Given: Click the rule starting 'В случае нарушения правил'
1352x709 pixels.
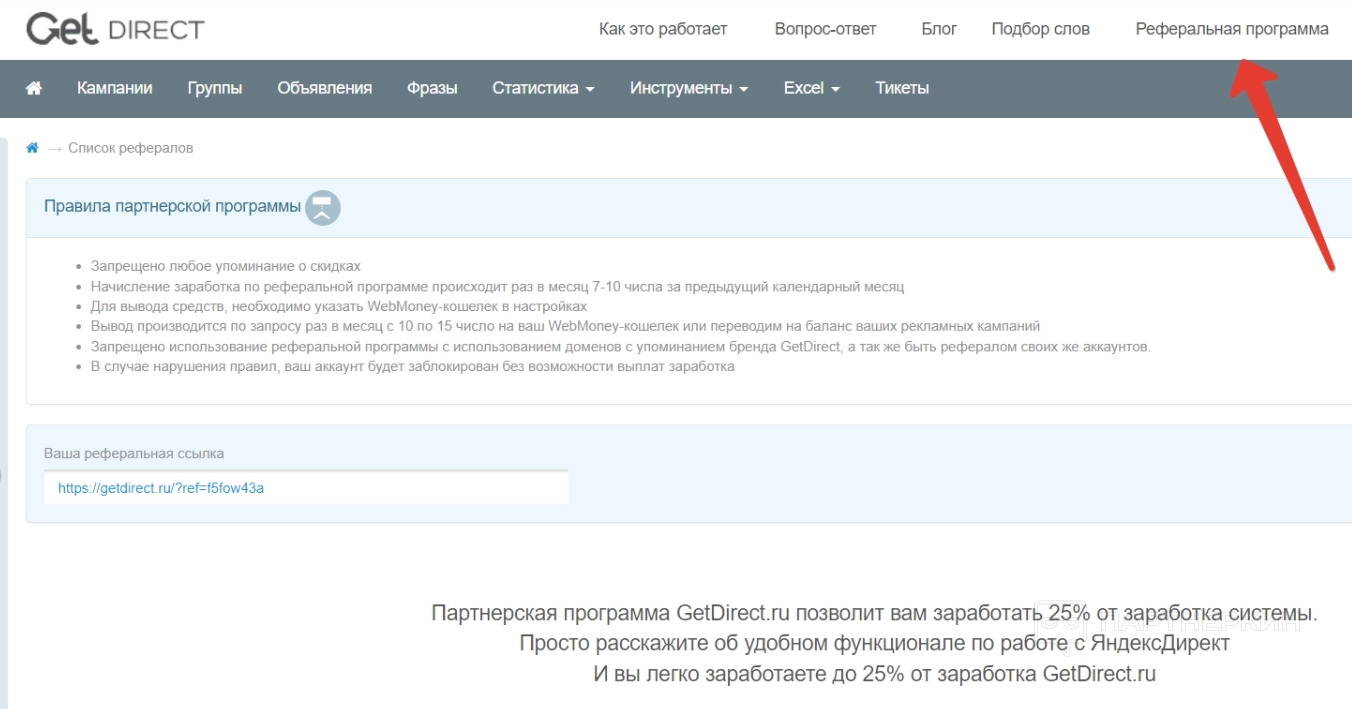Looking at the screenshot, I should 413,366.
